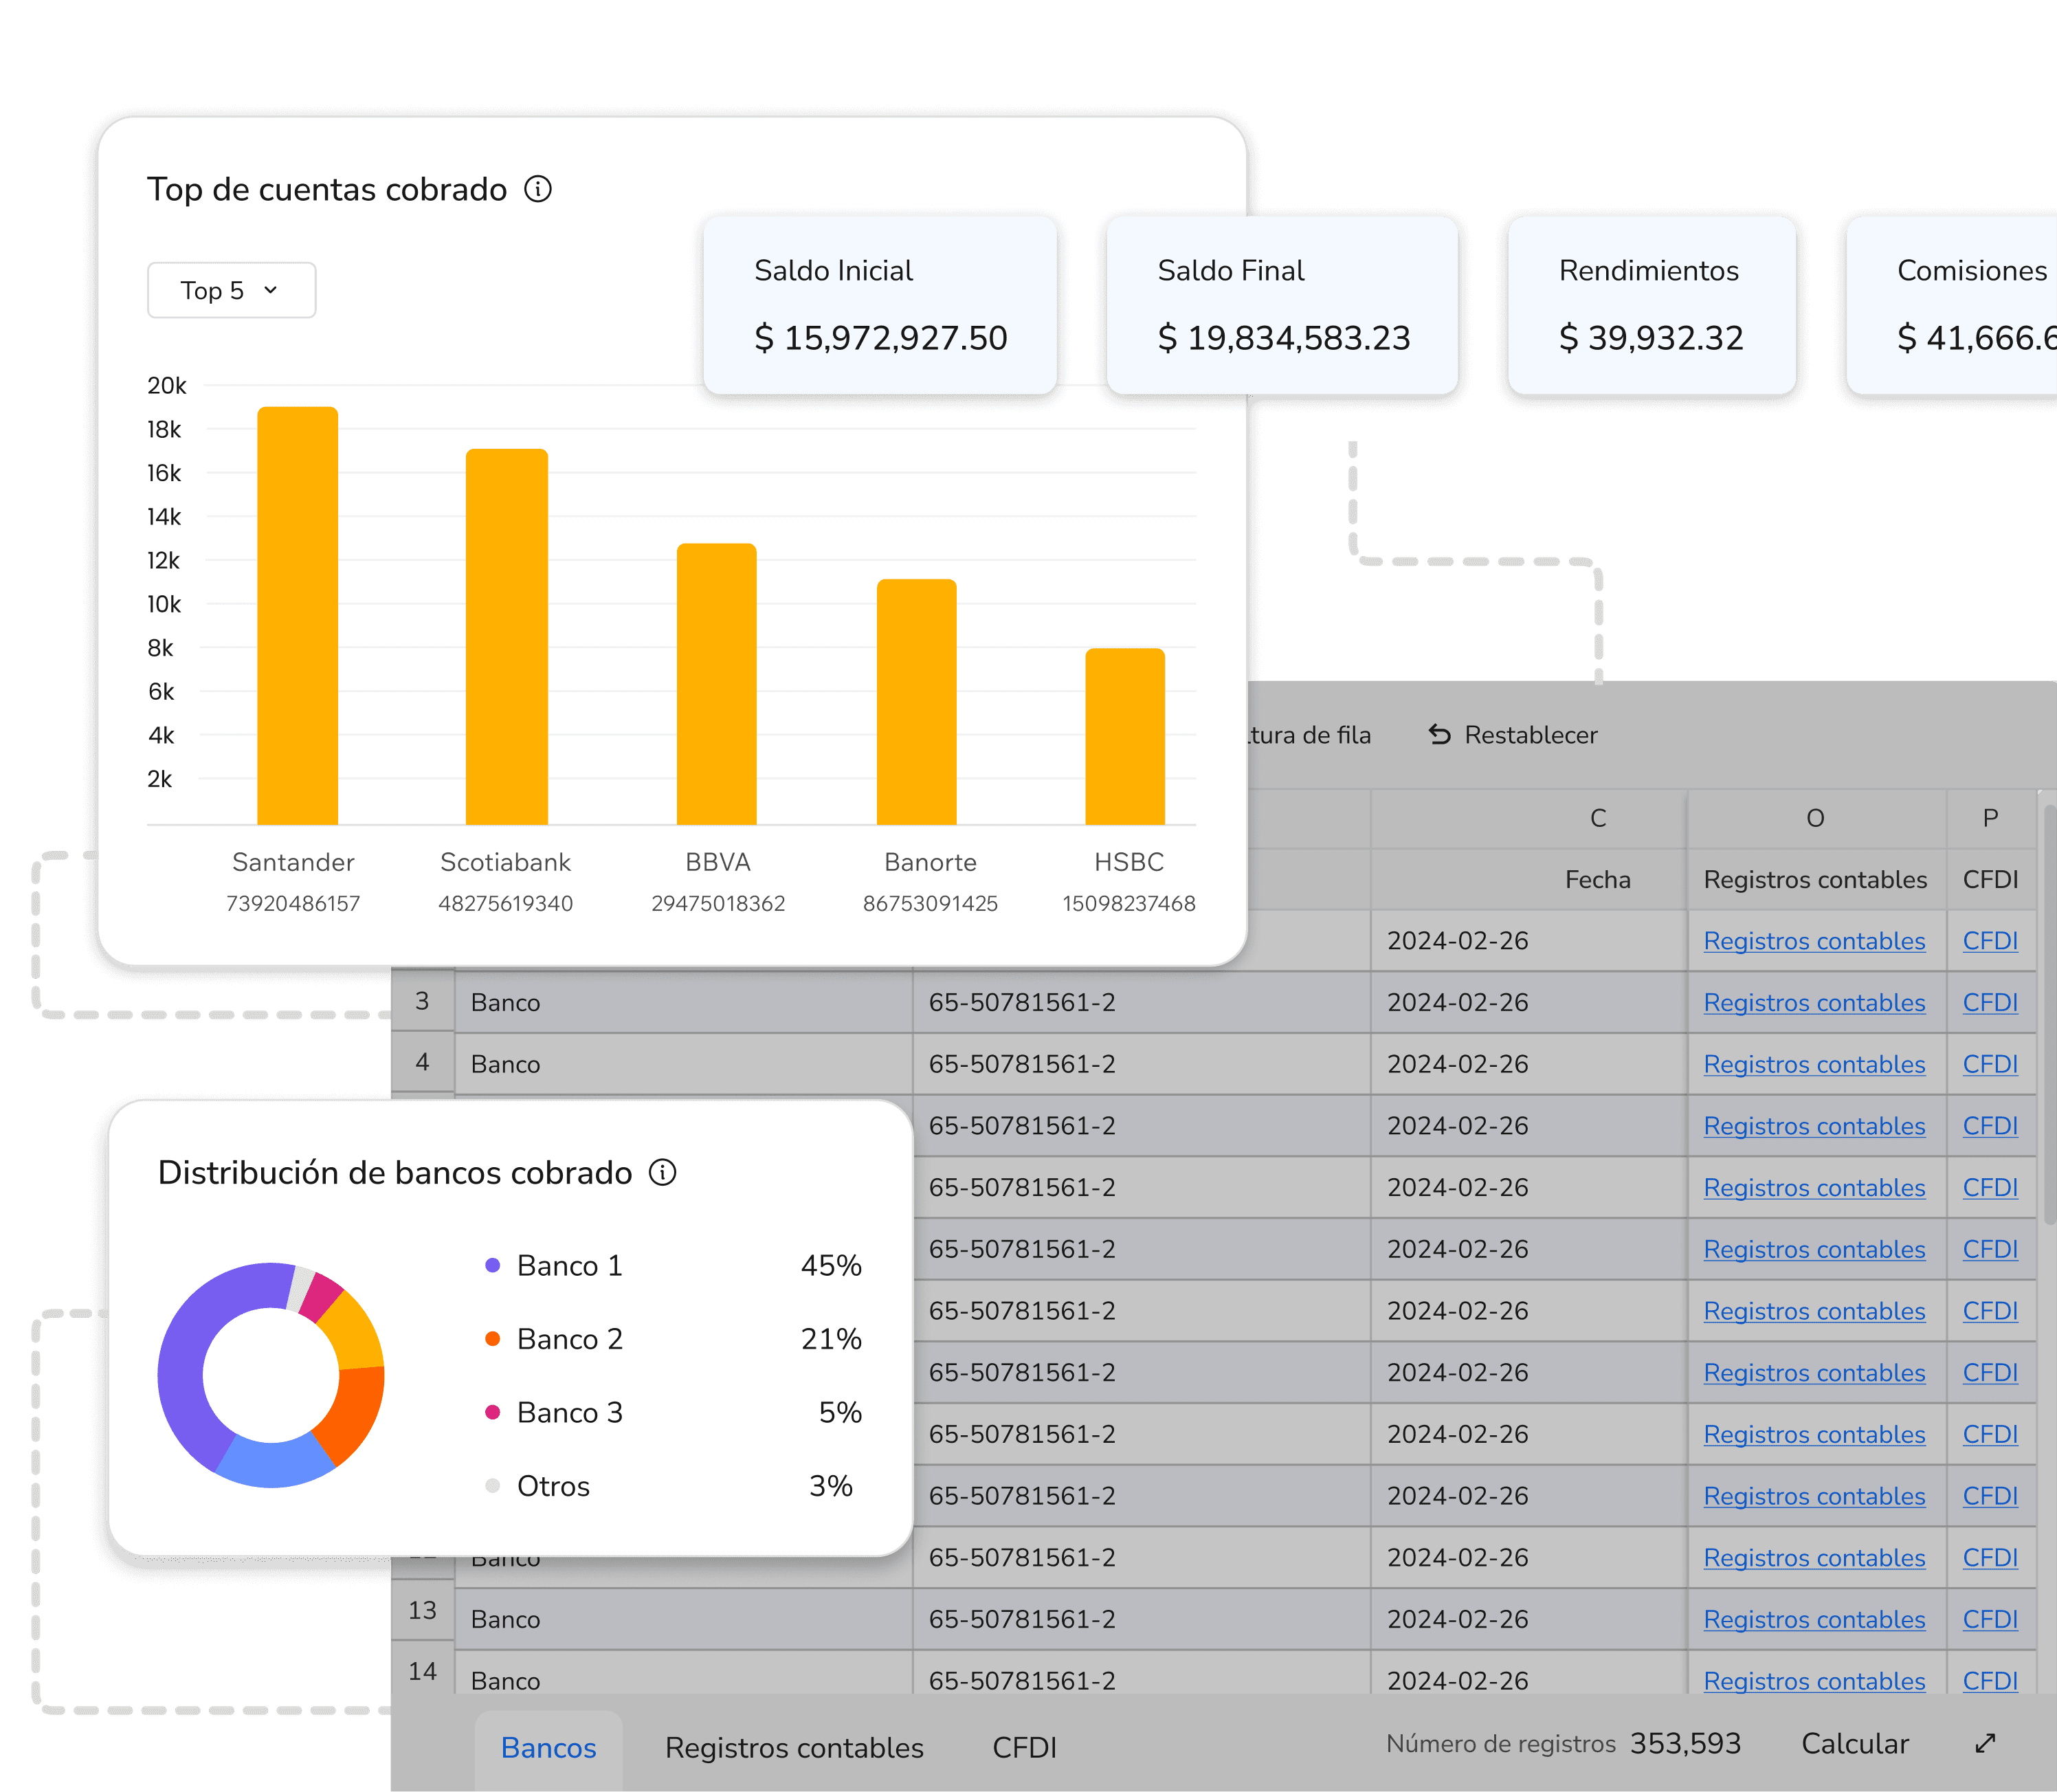Switch to the Bancos sheet tab
2057x1792 pixels.
(x=548, y=1747)
